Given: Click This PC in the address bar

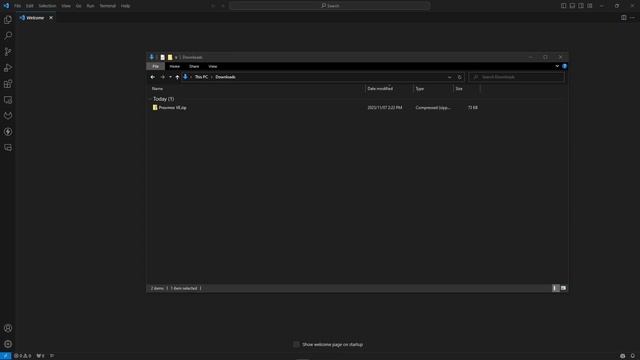Looking at the screenshot, I should point(201,77).
